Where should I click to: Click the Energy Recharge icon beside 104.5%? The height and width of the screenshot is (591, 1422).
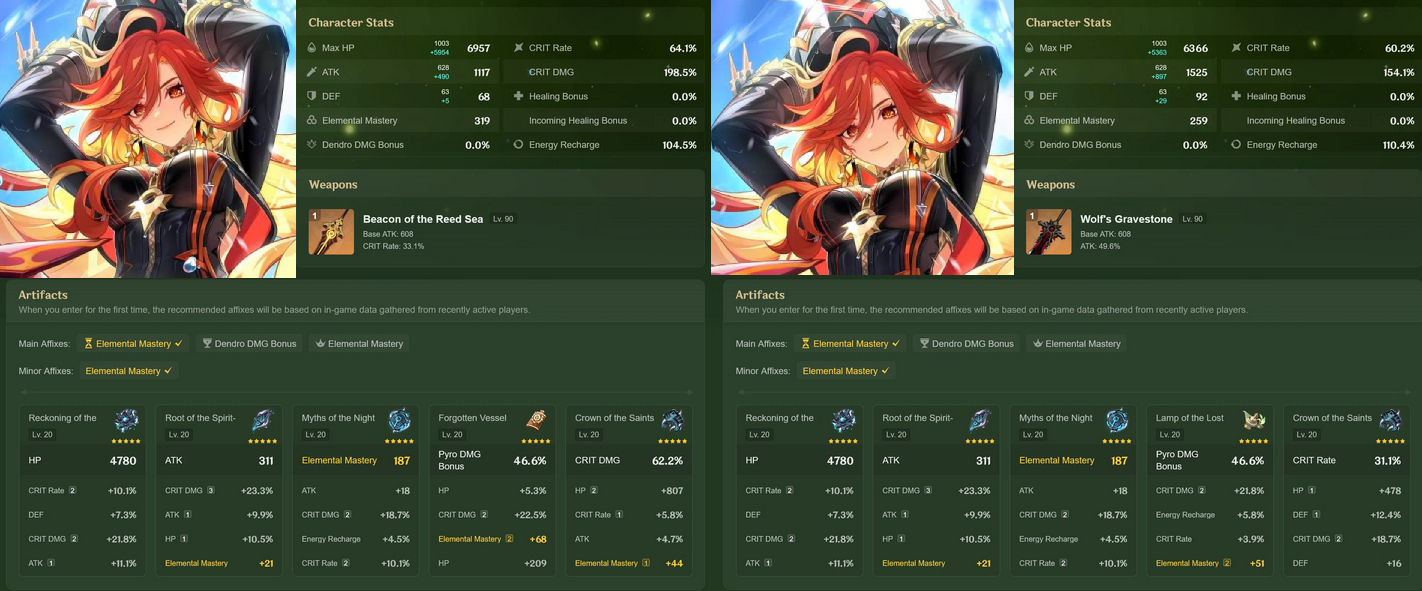click(x=518, y=145)
